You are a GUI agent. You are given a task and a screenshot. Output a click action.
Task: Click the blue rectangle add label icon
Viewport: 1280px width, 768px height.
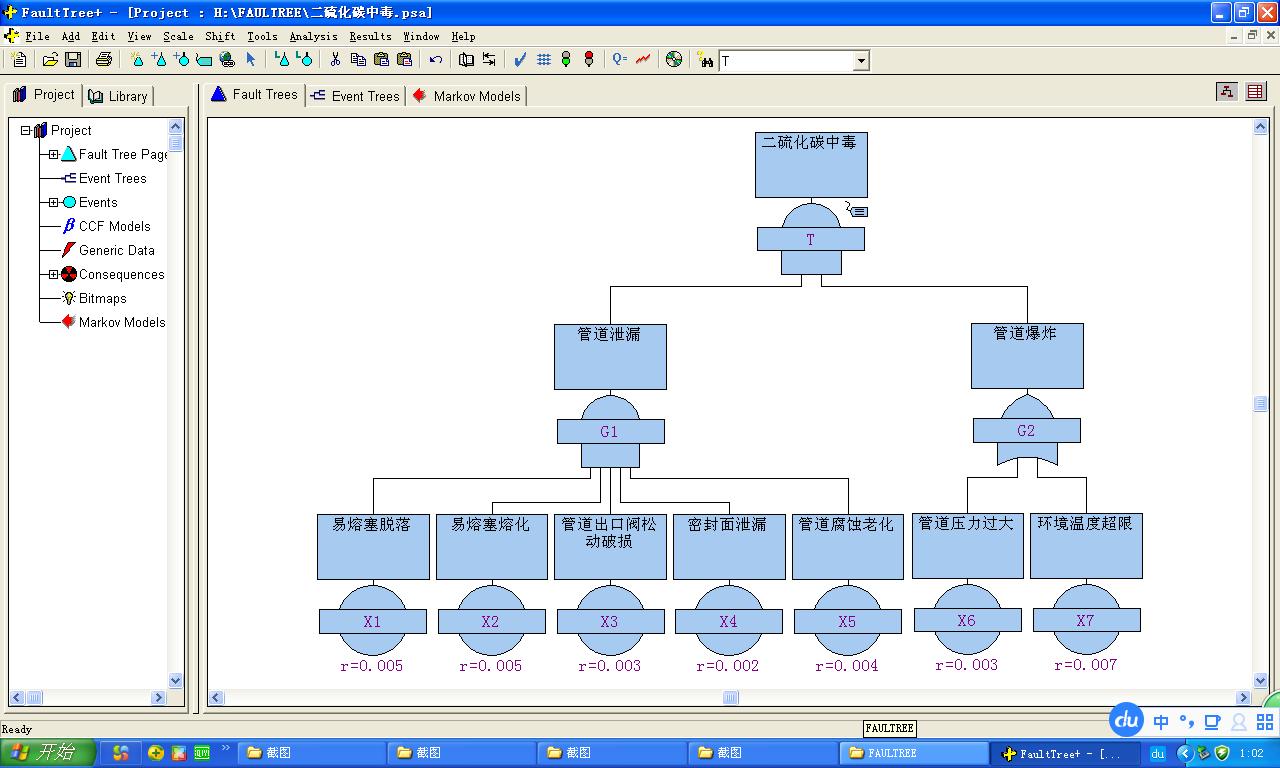tap(204, 60)
